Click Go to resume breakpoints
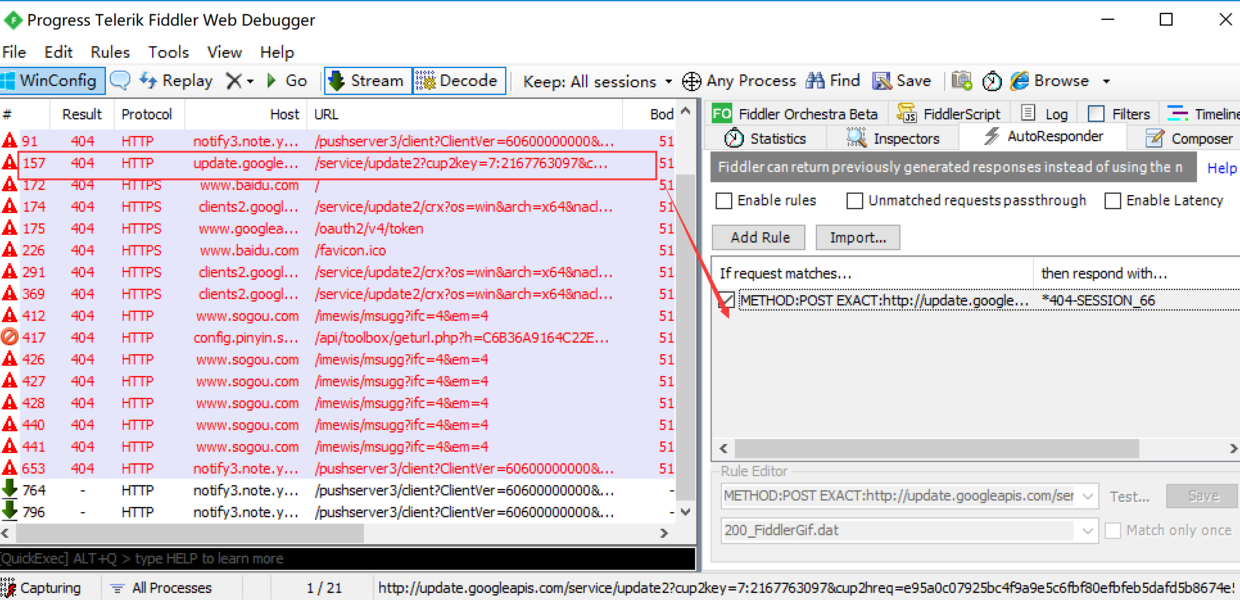This screenshot has width=1240, height=600. (286, 81)
